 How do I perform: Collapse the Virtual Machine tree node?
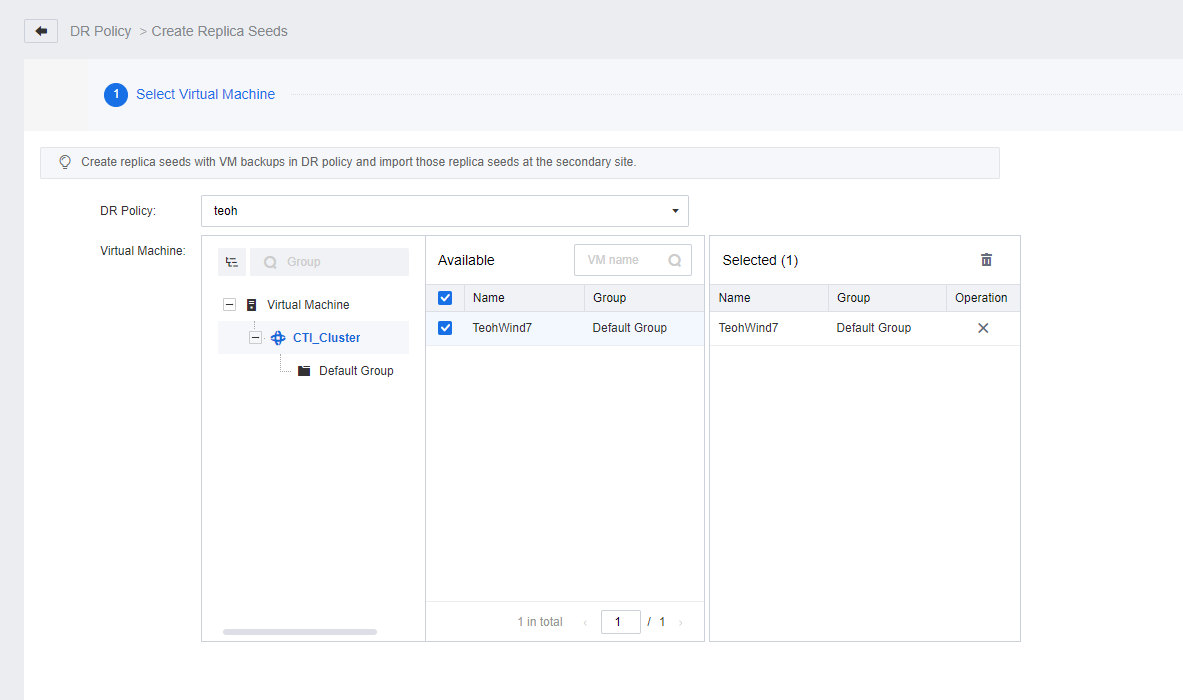click(229, 305)
